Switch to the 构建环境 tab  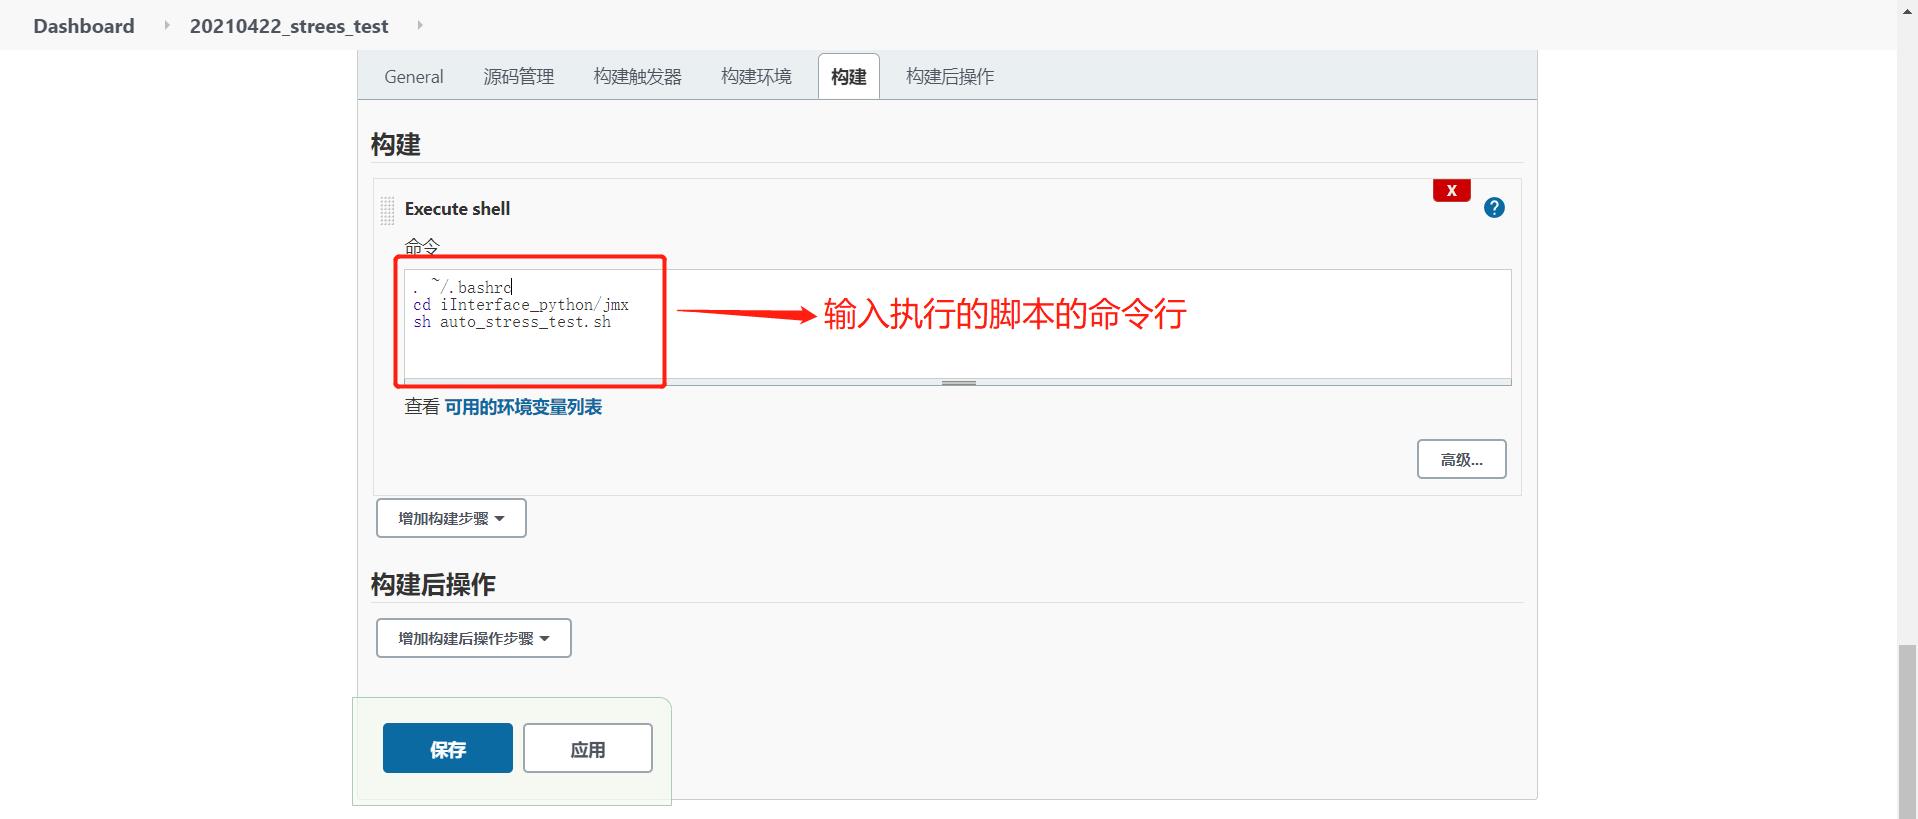[757, 77]
